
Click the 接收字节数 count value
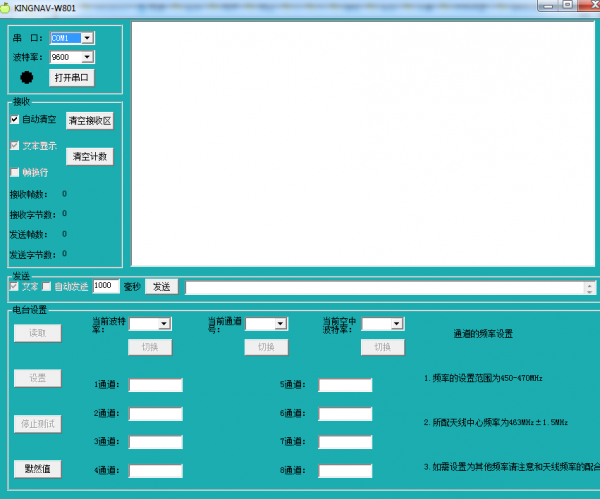coord(64,214)
